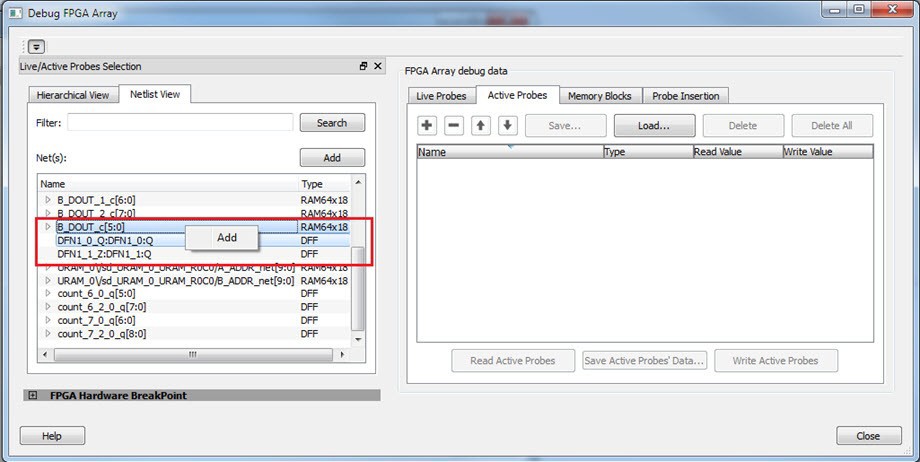Open the Memory Blocks tab

pyautogui.click(x=599, y=96)
